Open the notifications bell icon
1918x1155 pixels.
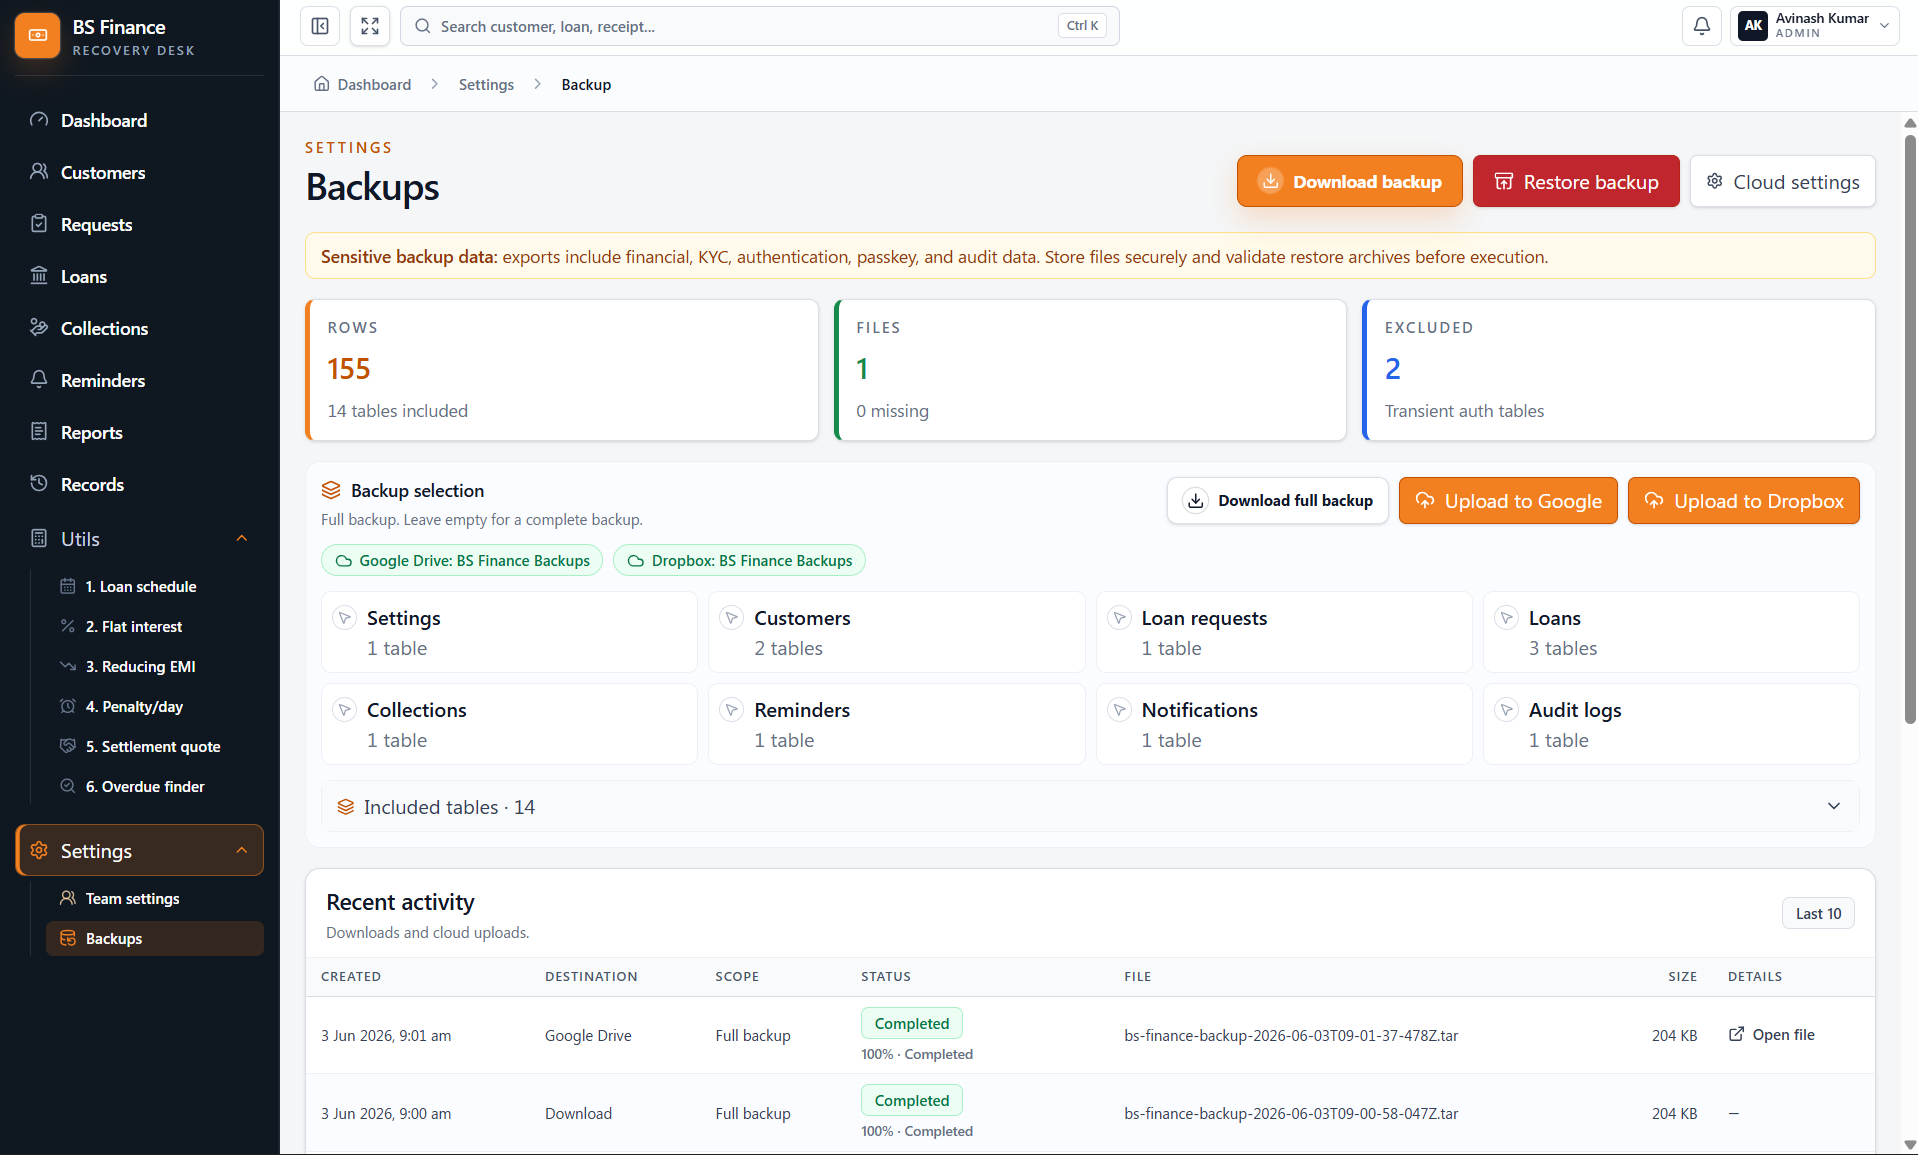click(x=1701, y=26)
